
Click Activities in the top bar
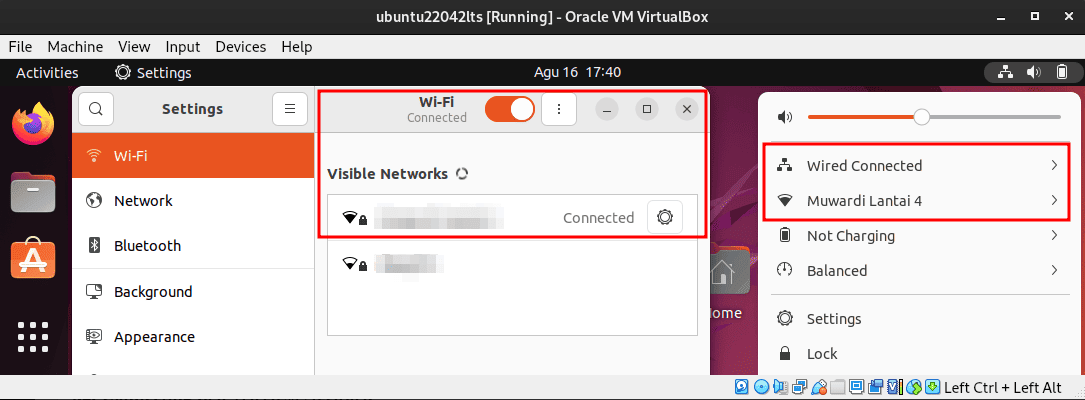[x=47, y=73]
